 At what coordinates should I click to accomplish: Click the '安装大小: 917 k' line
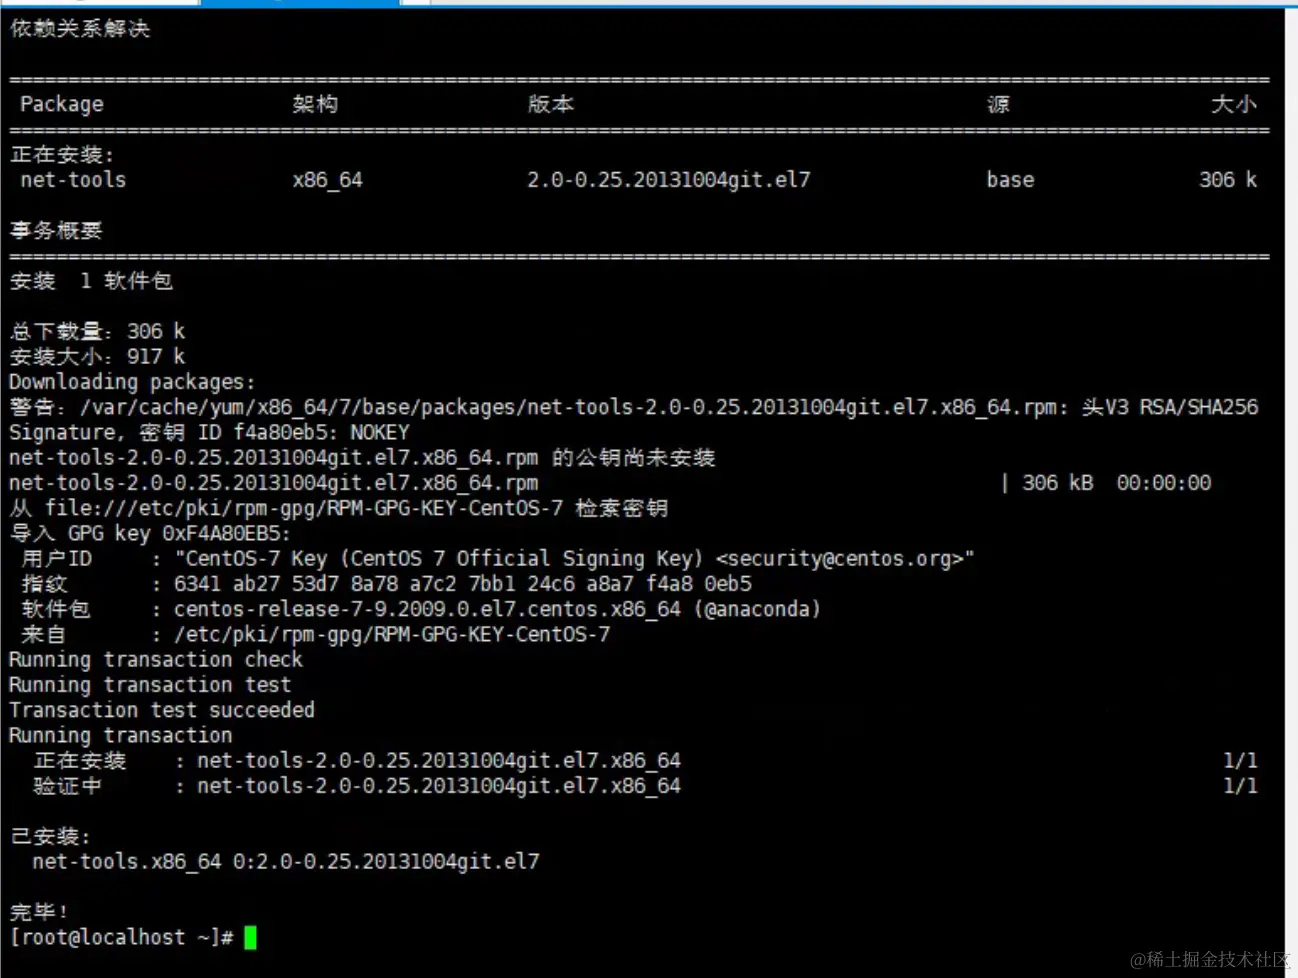point(97,357)
